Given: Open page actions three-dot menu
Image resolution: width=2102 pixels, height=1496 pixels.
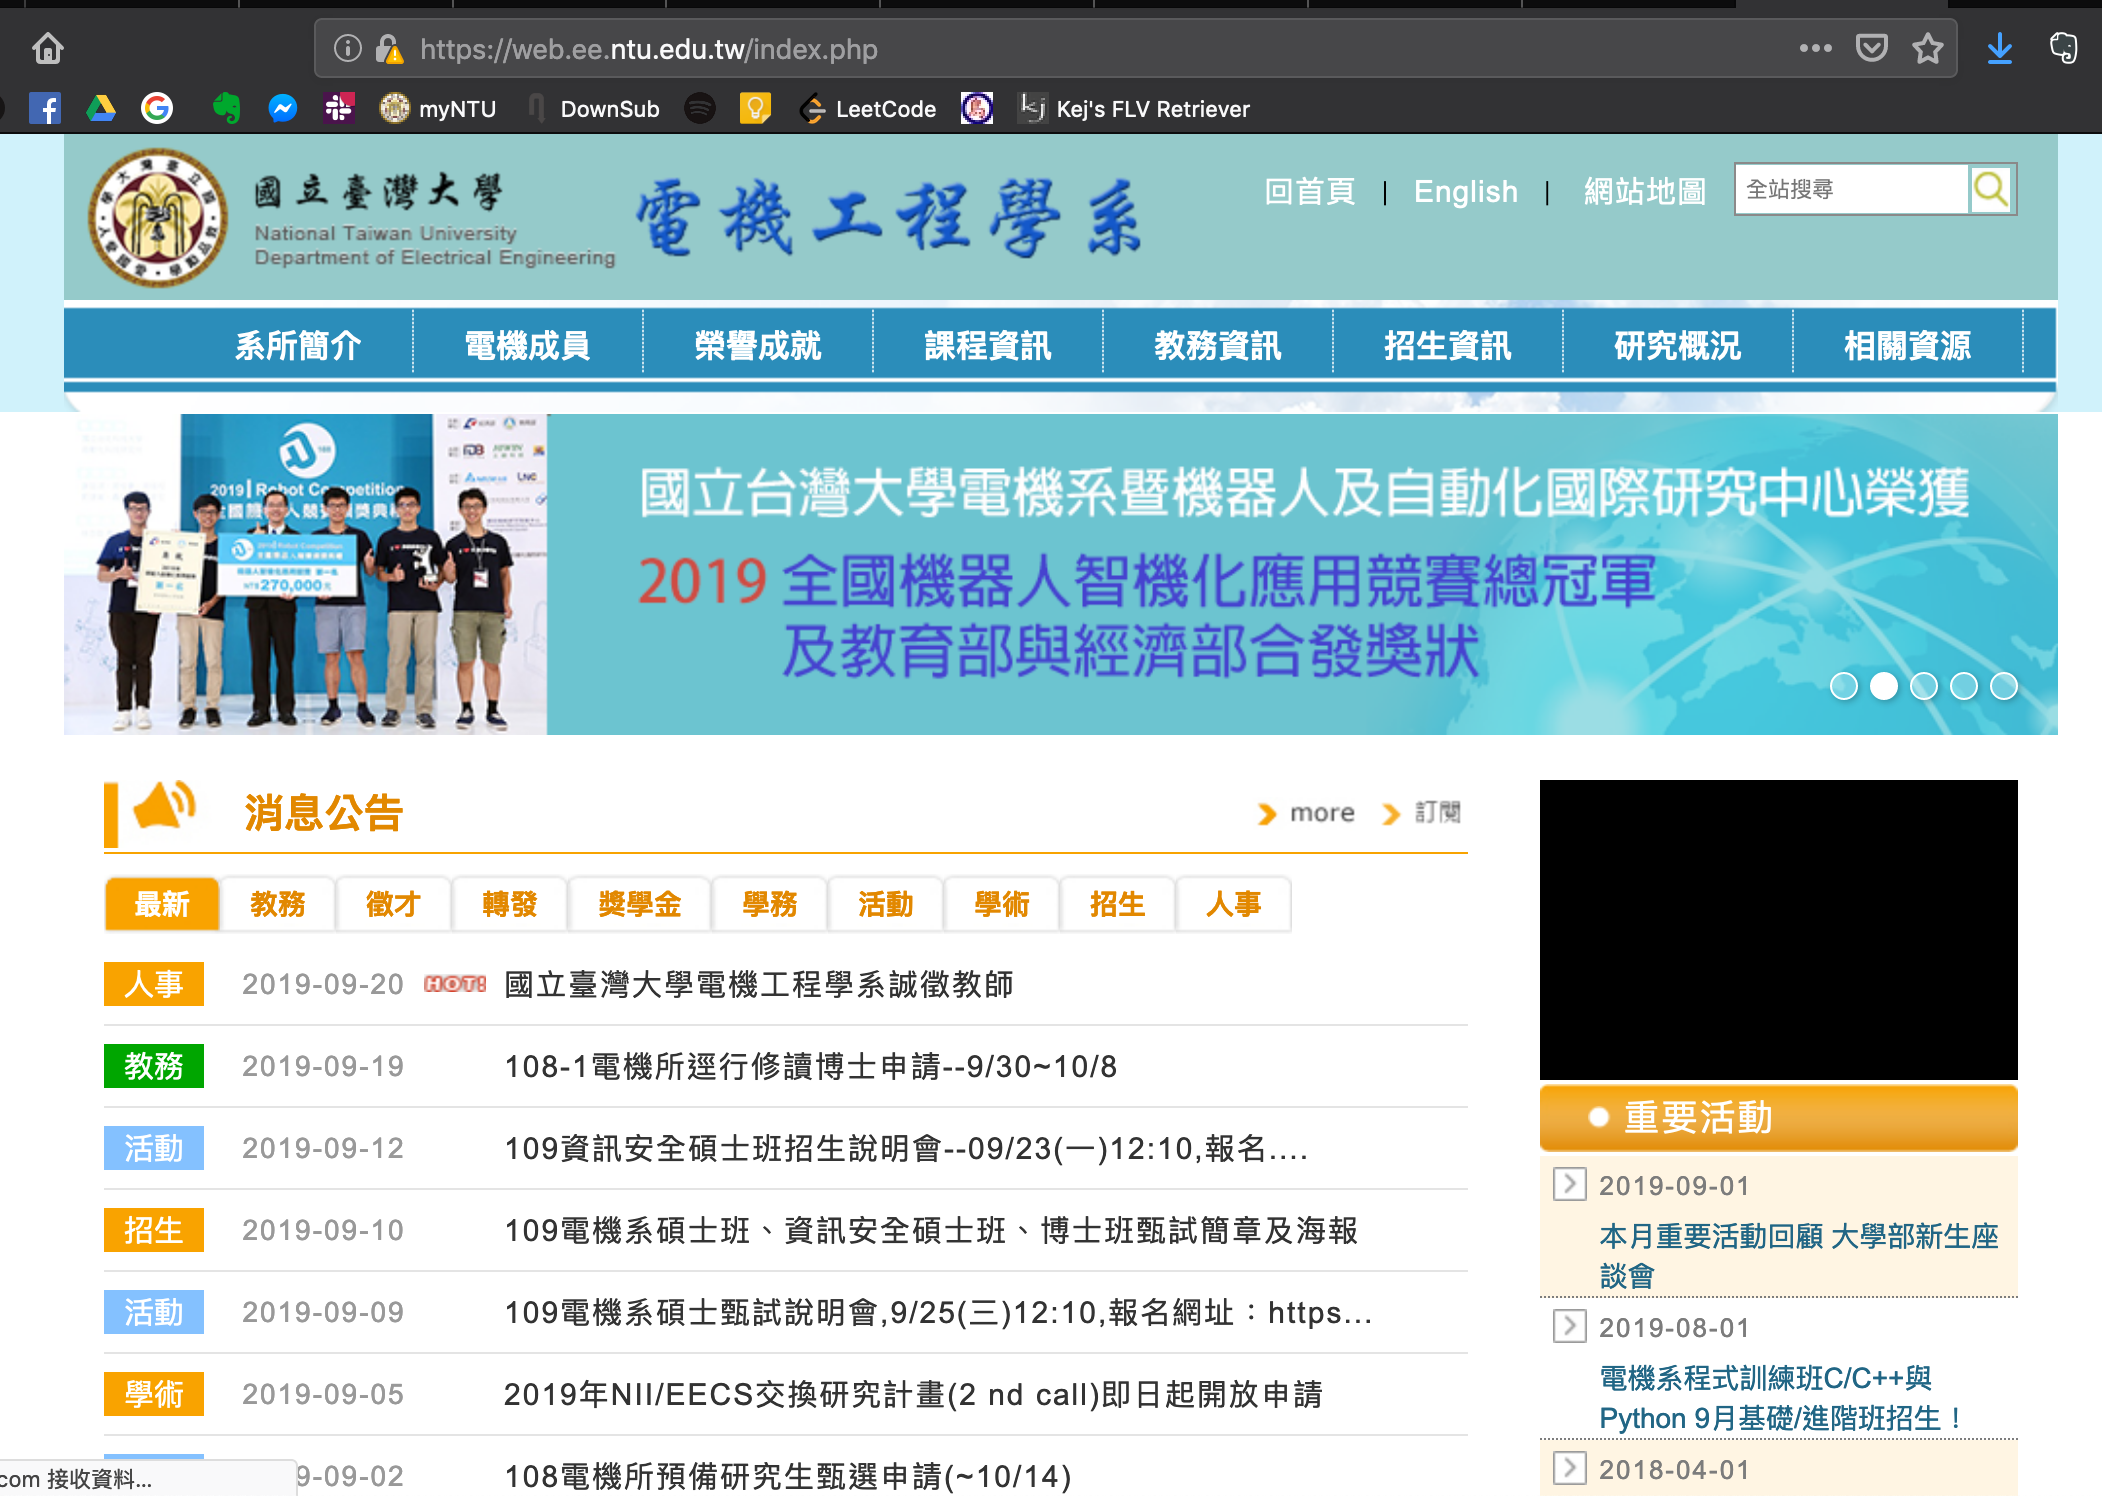Looking at the screenshot, I should pos(1815,48).
